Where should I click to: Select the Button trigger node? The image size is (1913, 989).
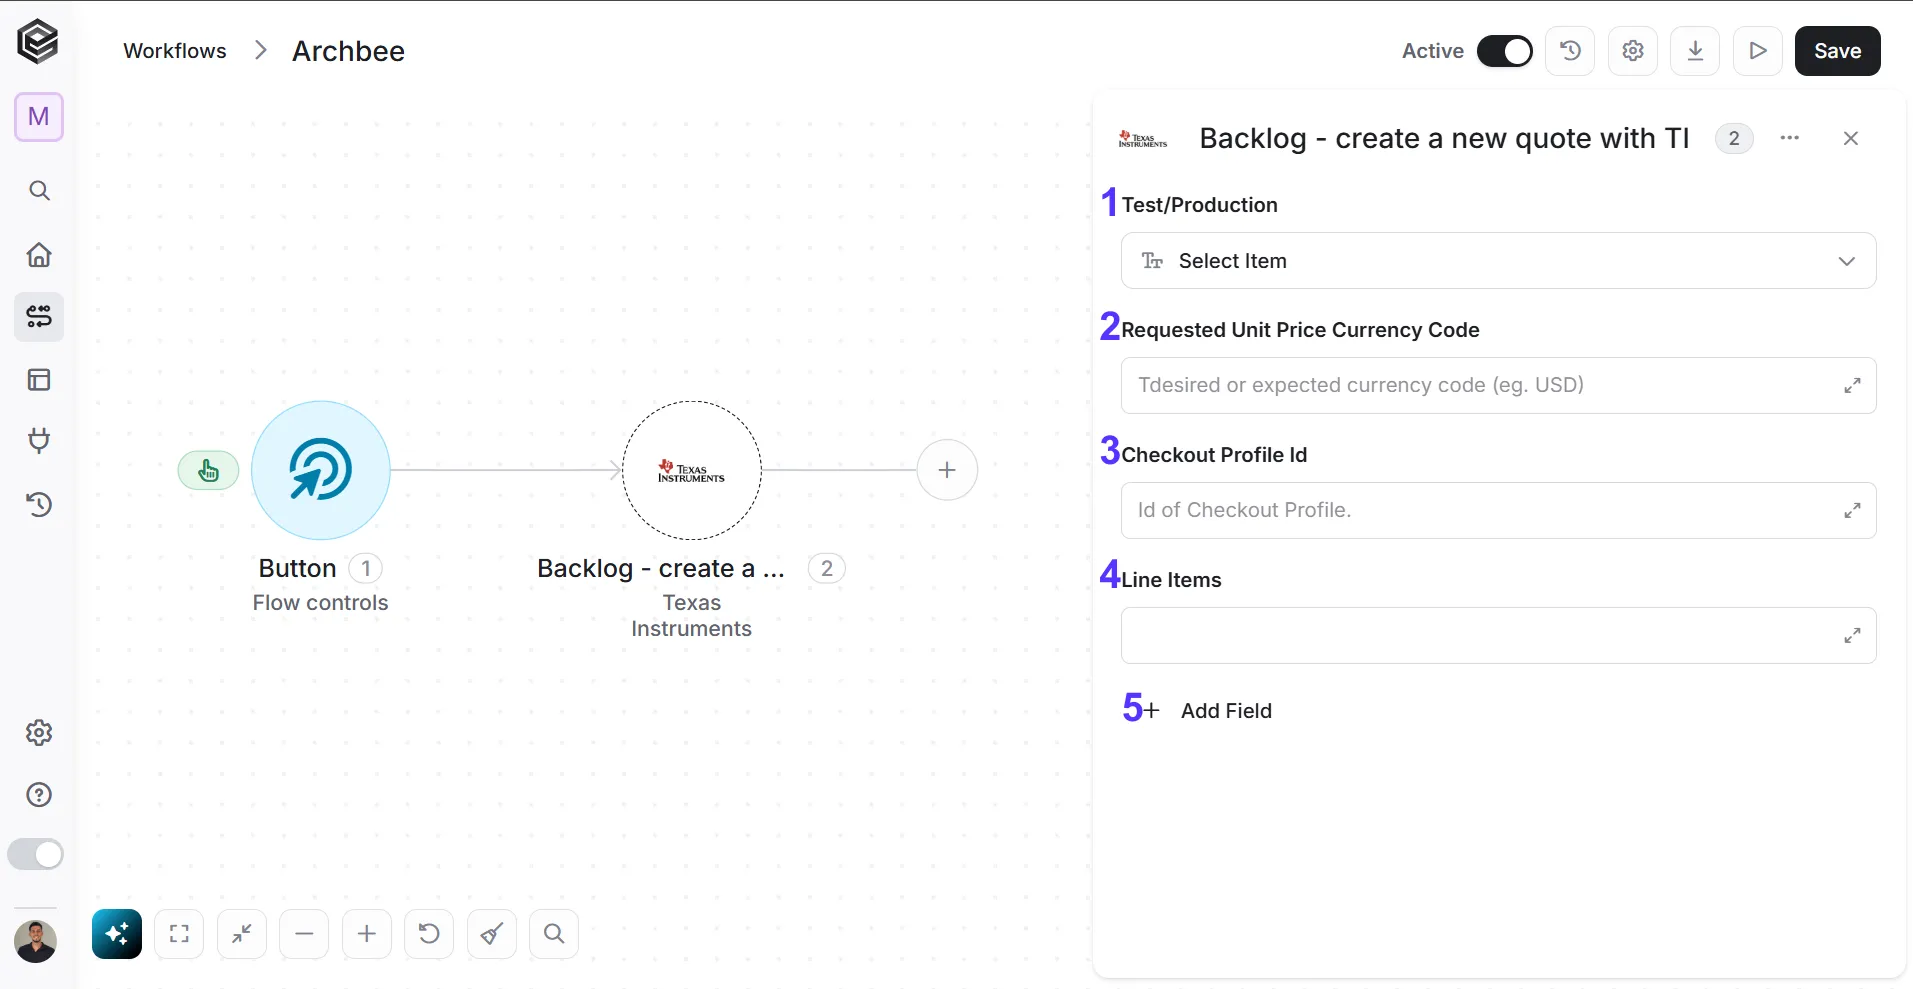(320, 470)
